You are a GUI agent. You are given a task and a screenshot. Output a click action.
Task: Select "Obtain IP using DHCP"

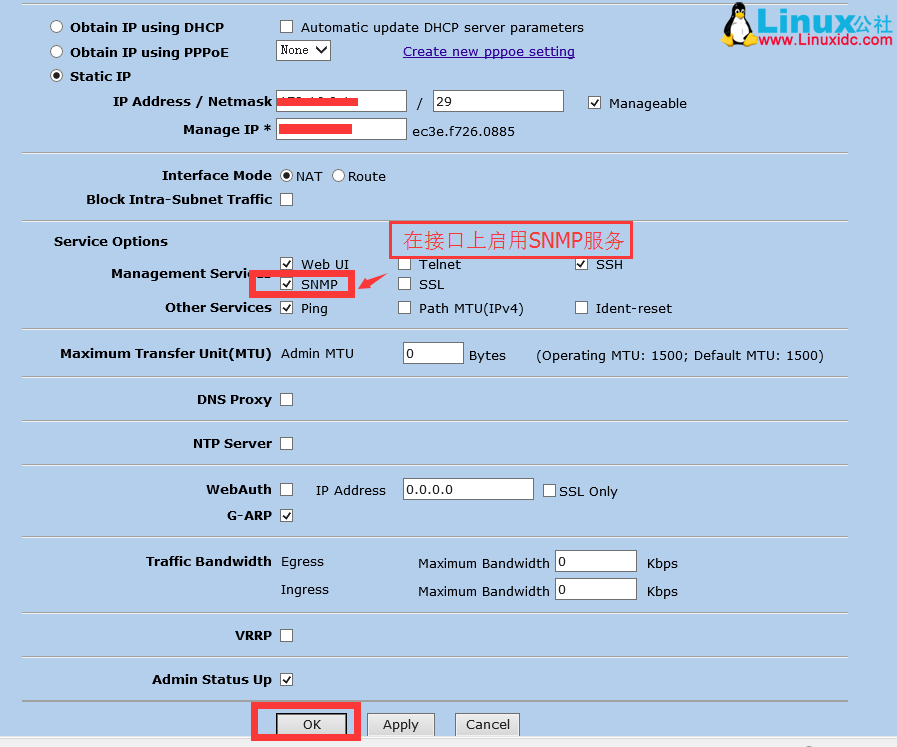coord(57,27)
